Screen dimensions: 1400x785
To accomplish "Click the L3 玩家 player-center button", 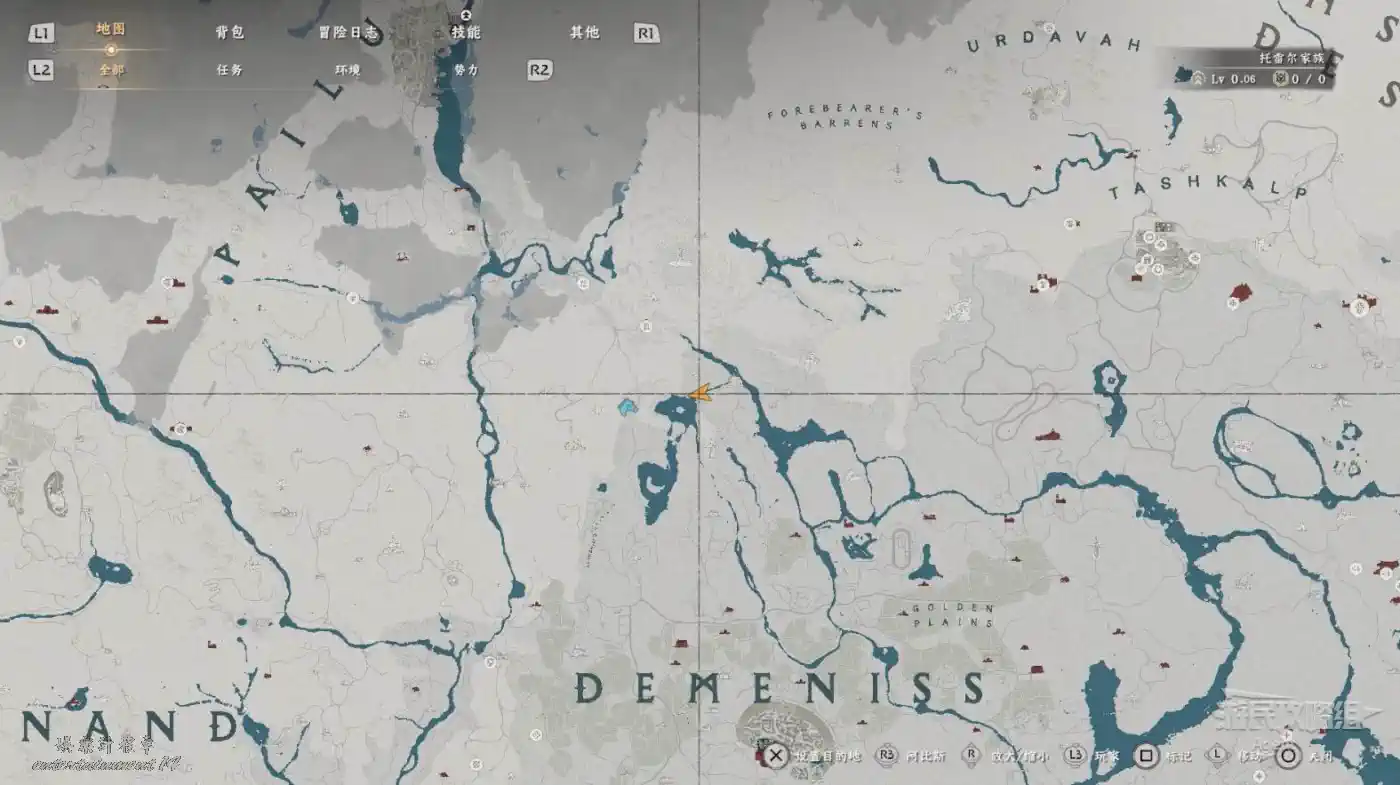I will click(1076, 756).
